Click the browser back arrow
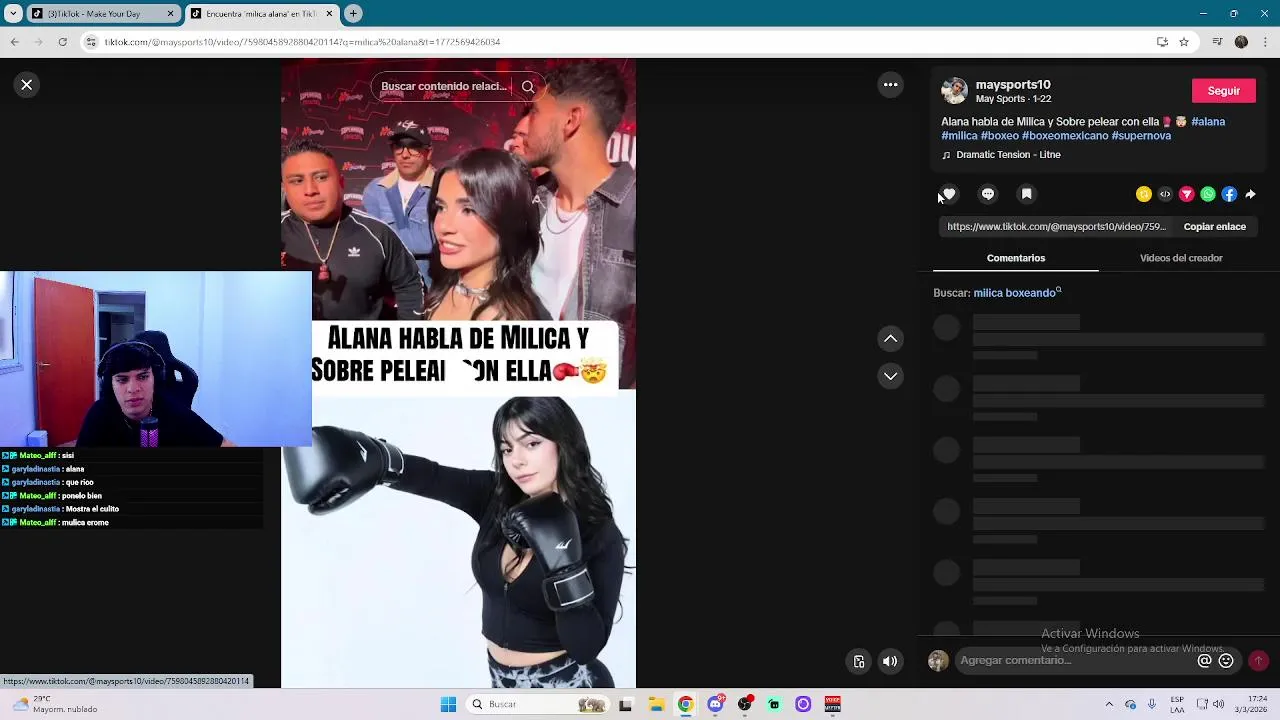Image resolution: width=1280 pixels, height=720 pixels. coord(14,42)
